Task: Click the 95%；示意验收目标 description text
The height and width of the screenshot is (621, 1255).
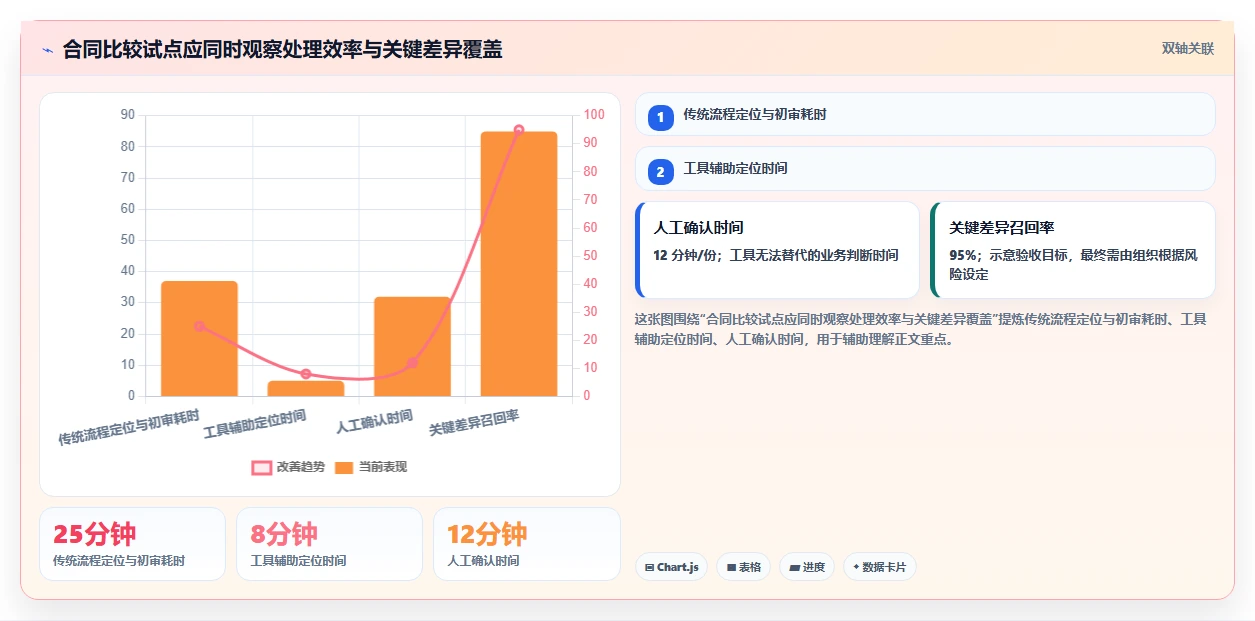Action: coord(1073,264)
